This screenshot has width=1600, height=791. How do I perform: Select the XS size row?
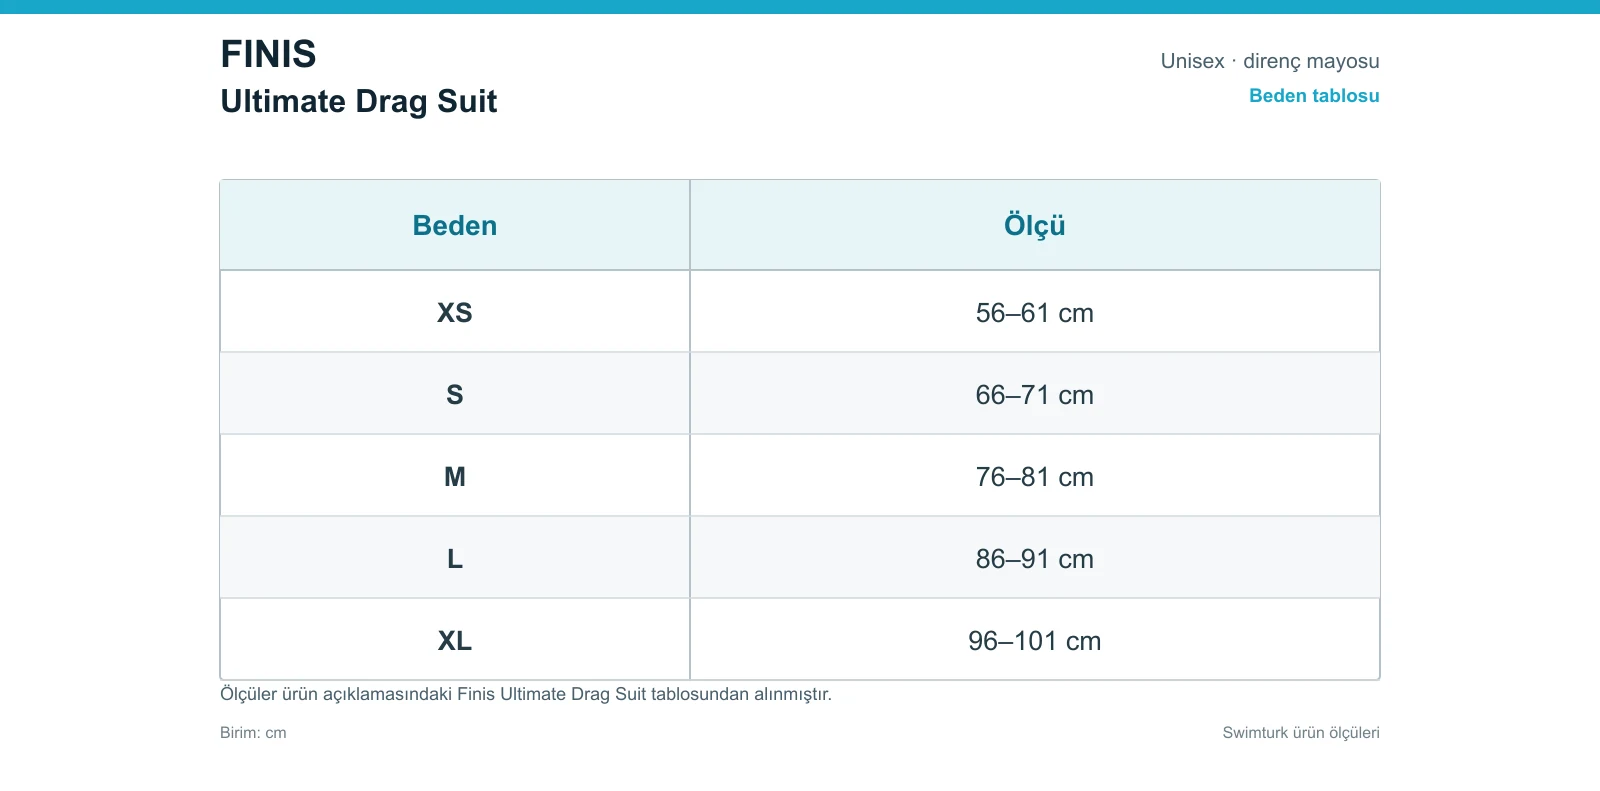[x=800, y=312]
